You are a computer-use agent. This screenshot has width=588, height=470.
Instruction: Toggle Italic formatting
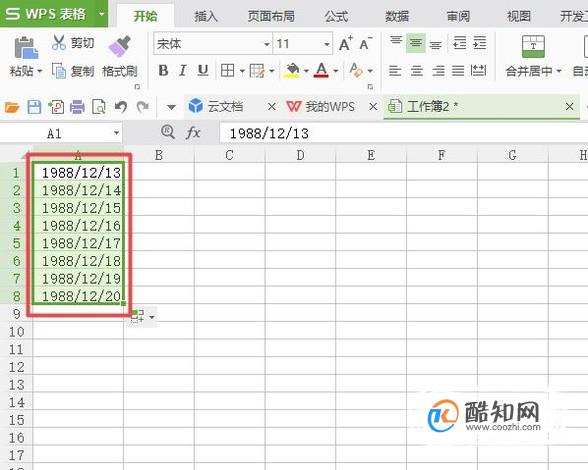pos(183,70)
